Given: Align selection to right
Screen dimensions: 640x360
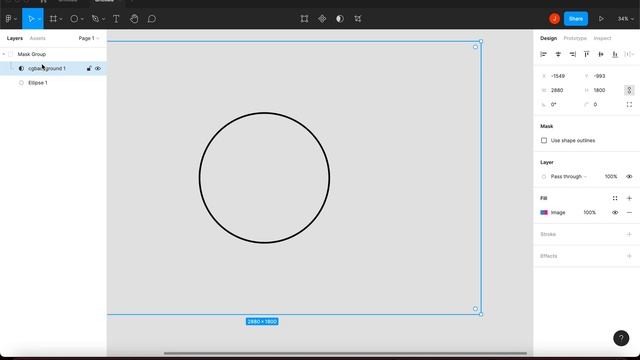Looking at the screenshot, I should [x=573, y=54].
